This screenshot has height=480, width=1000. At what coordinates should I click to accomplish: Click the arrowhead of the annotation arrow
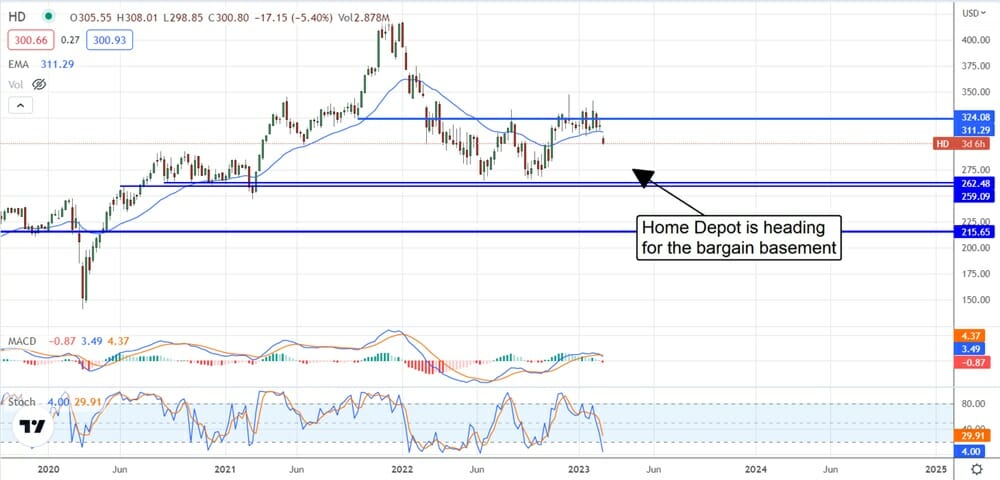tap(642, 177)
